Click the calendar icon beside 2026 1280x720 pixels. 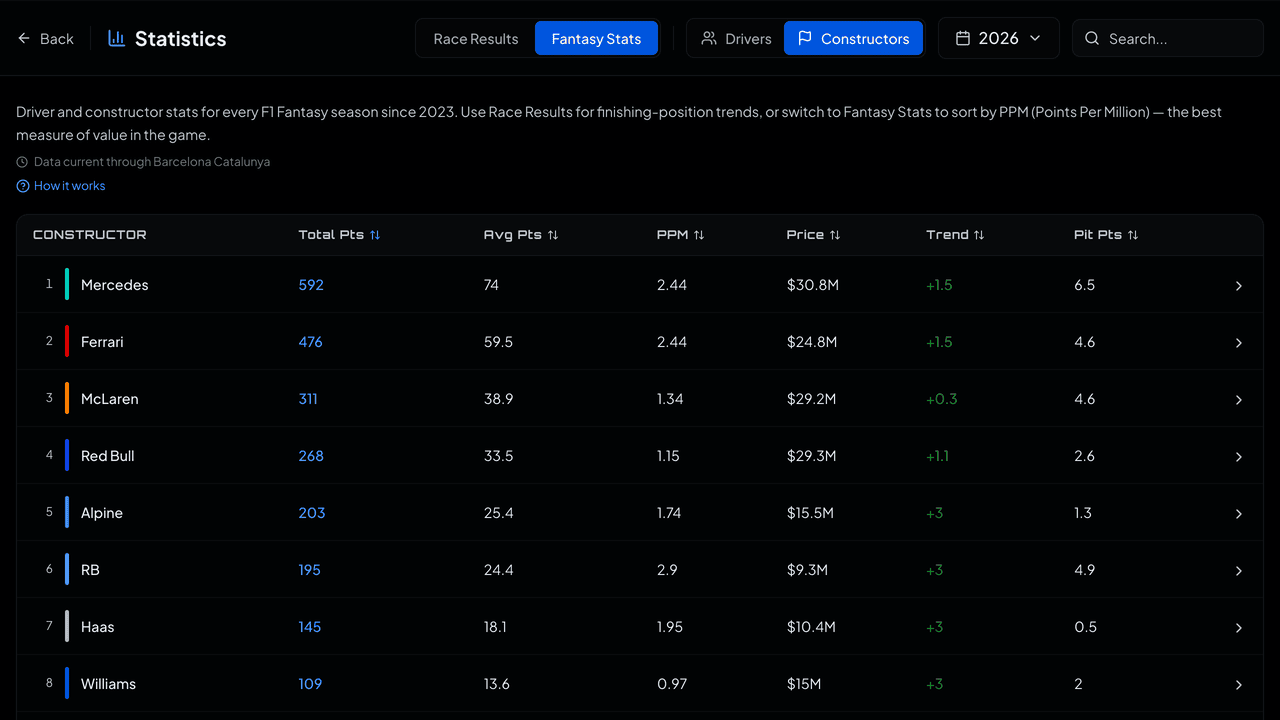[963, 38]
